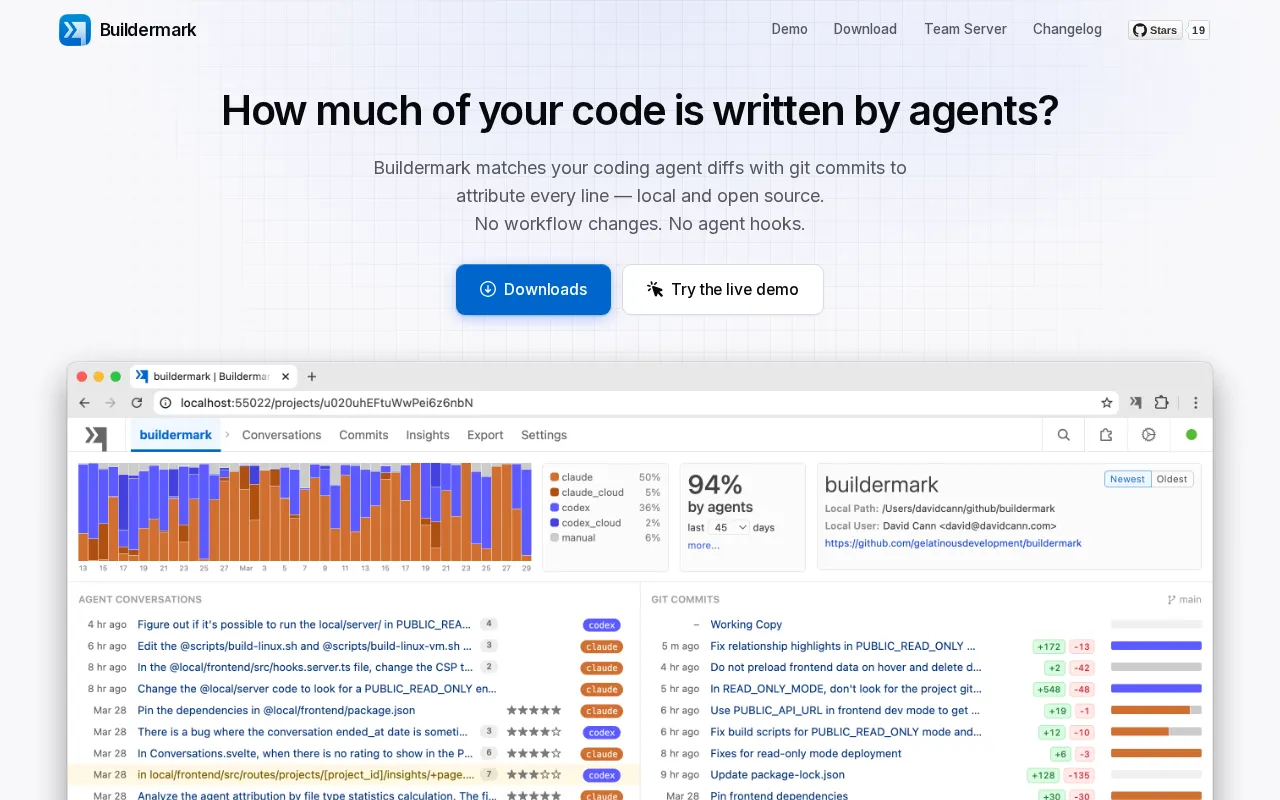Switch to Conversations tab
This screenshot has height=800, width=1280.
coord(282,435)
